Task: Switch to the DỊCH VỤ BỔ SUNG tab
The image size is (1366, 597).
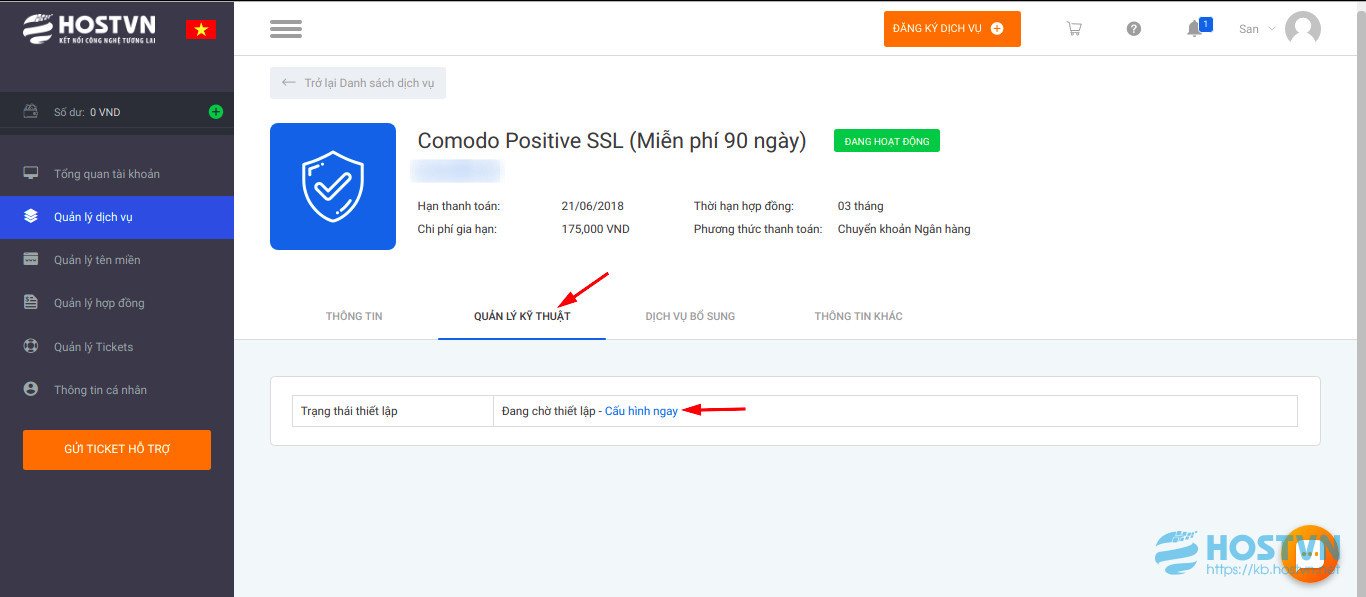Action: pyautogui.click(x=690, y=316)
